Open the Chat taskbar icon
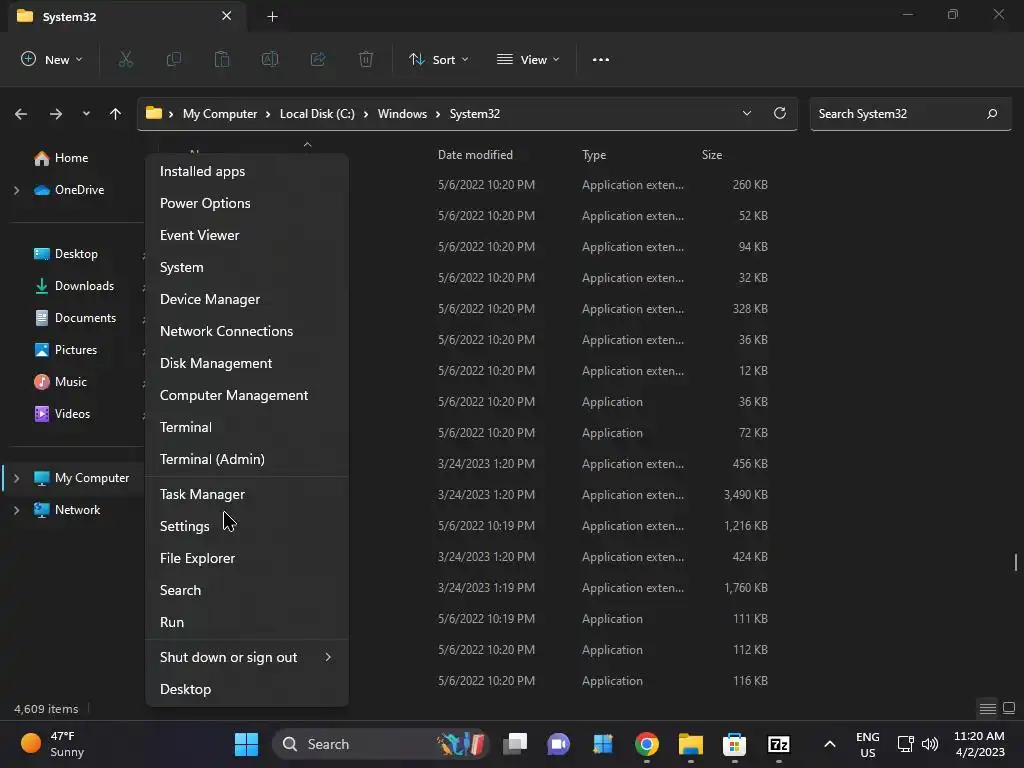1024x768 pixels. pos(558,744)
